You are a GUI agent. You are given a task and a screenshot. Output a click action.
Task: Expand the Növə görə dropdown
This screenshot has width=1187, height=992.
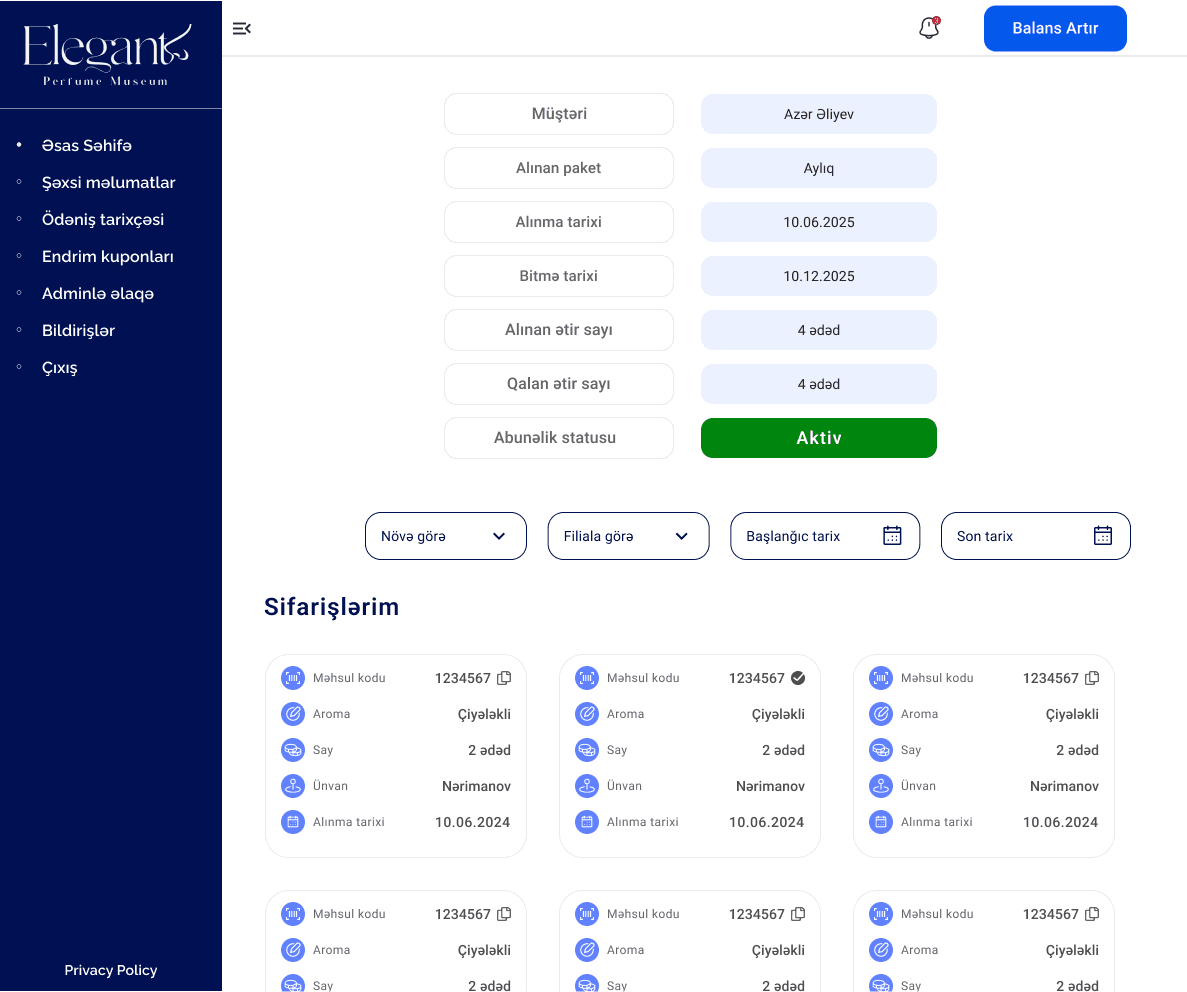[x=446, y=536]
